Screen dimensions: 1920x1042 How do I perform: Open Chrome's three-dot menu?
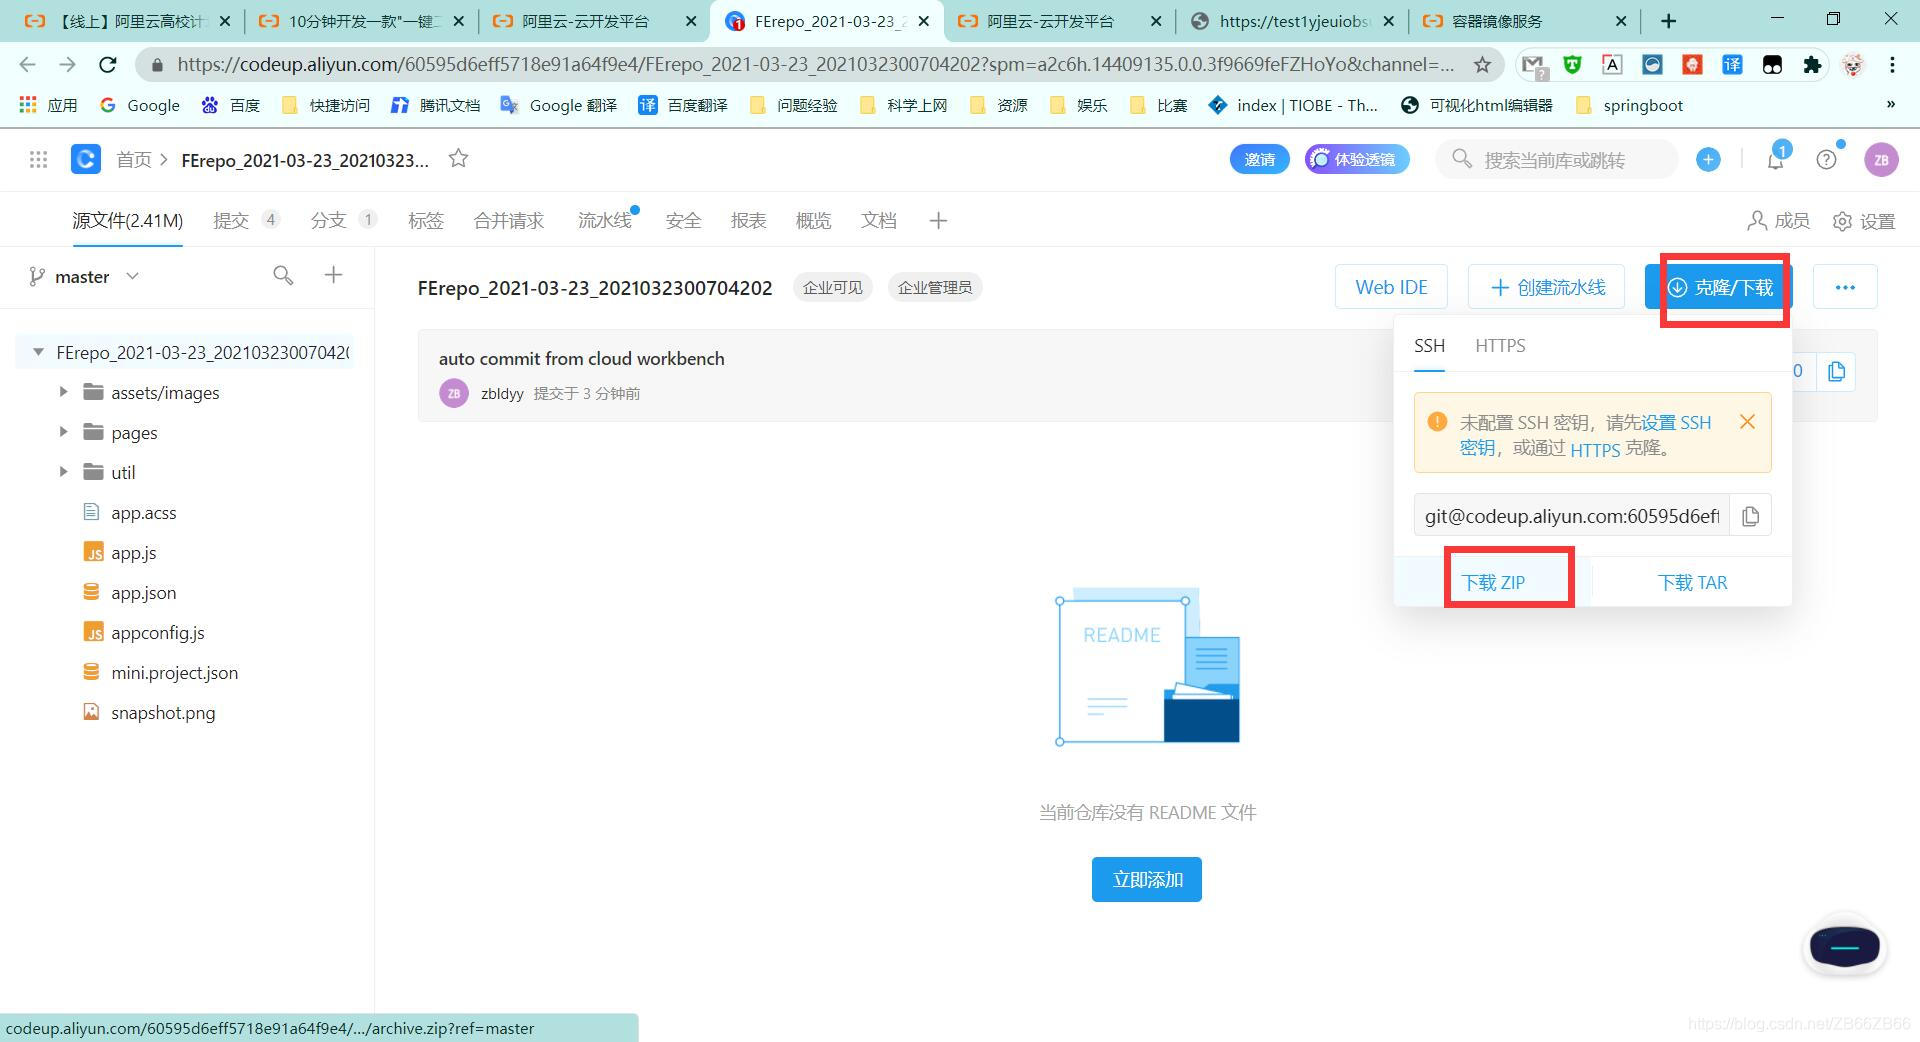tap(1892, 65)
